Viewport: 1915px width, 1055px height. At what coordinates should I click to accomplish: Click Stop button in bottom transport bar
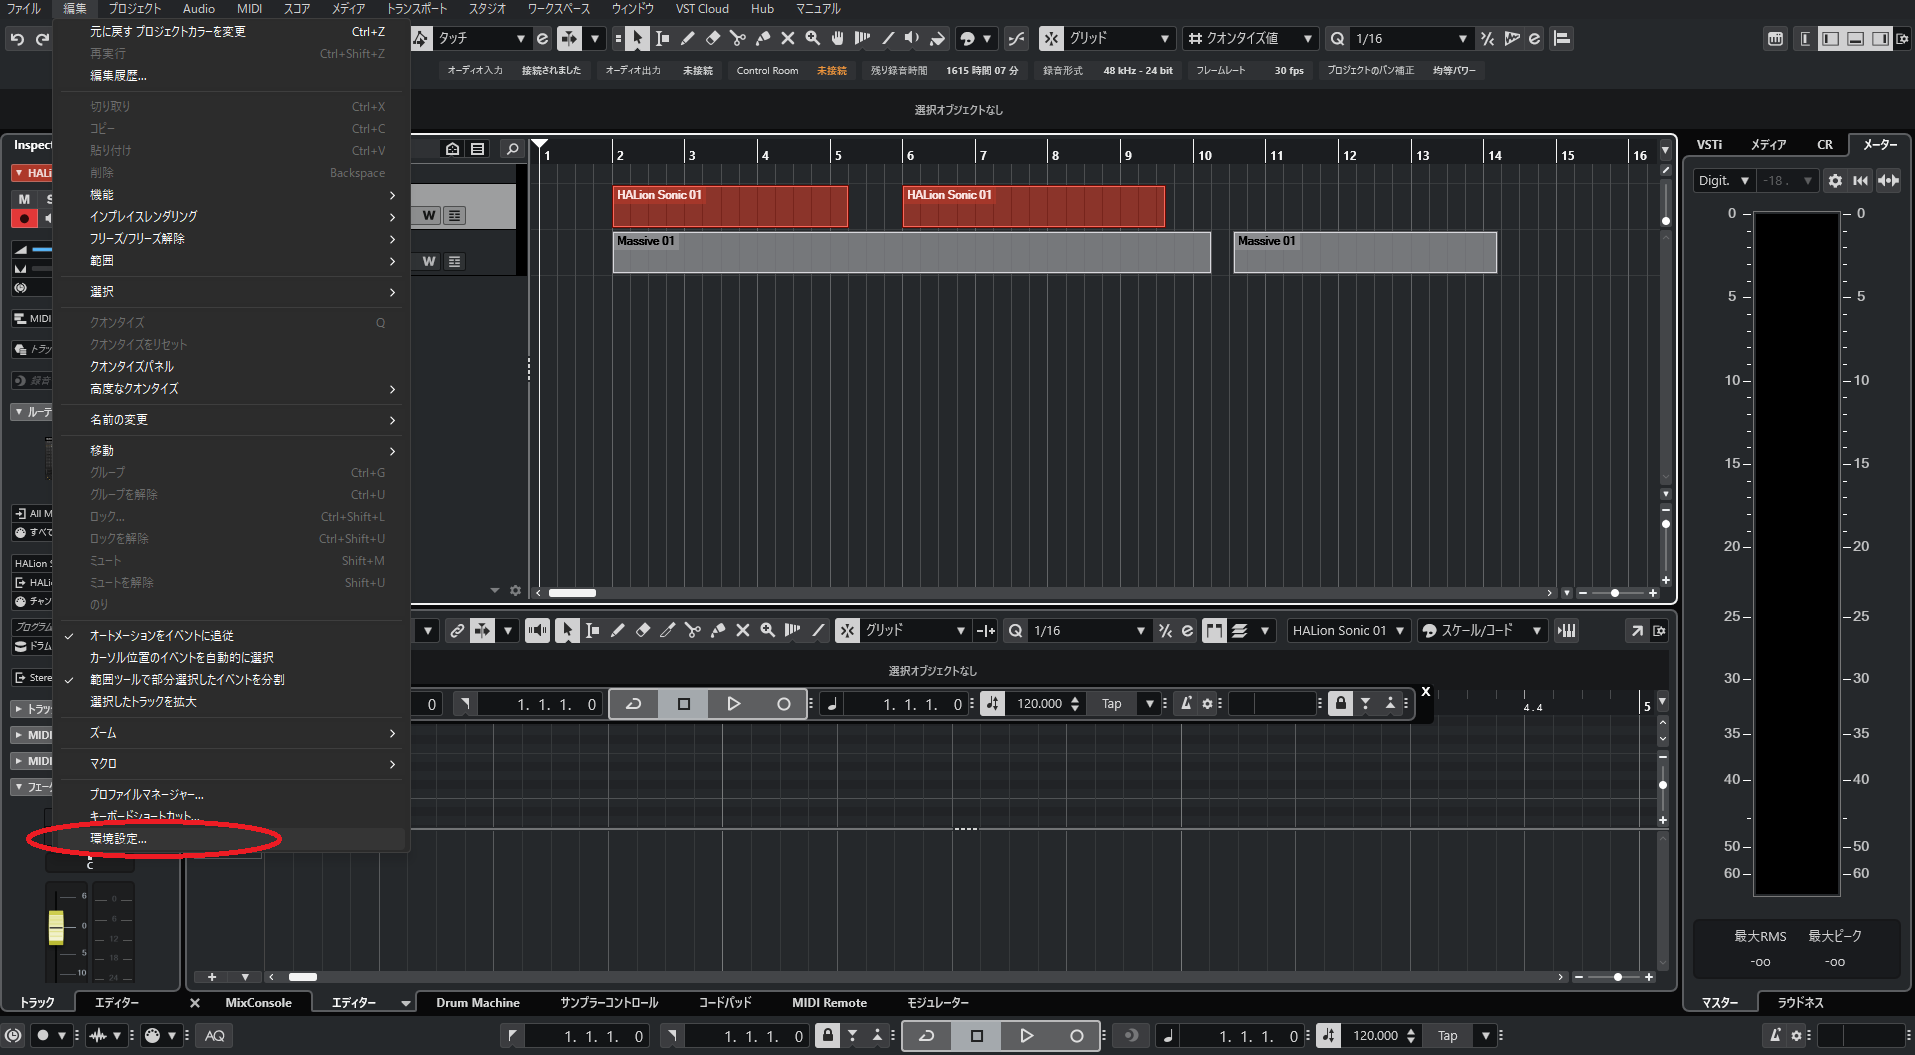977,1036
